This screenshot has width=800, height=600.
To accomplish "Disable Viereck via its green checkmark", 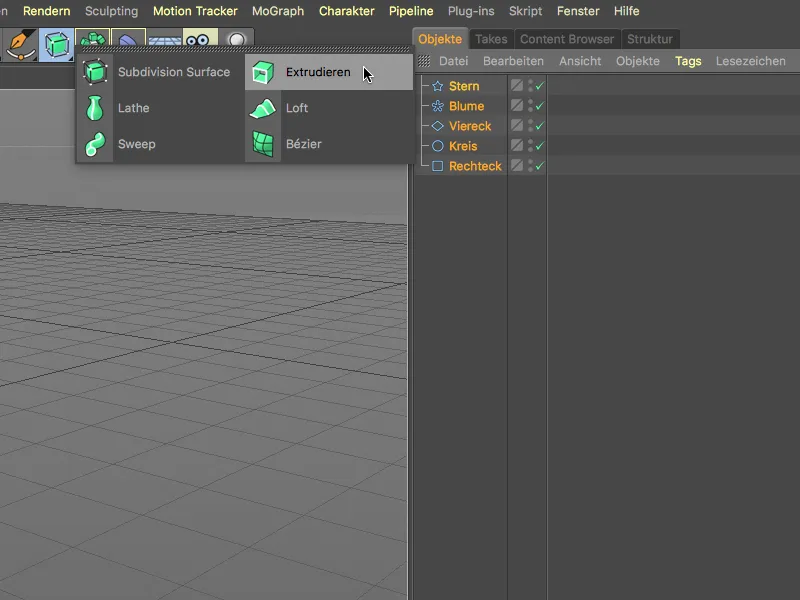I will 540,126.
